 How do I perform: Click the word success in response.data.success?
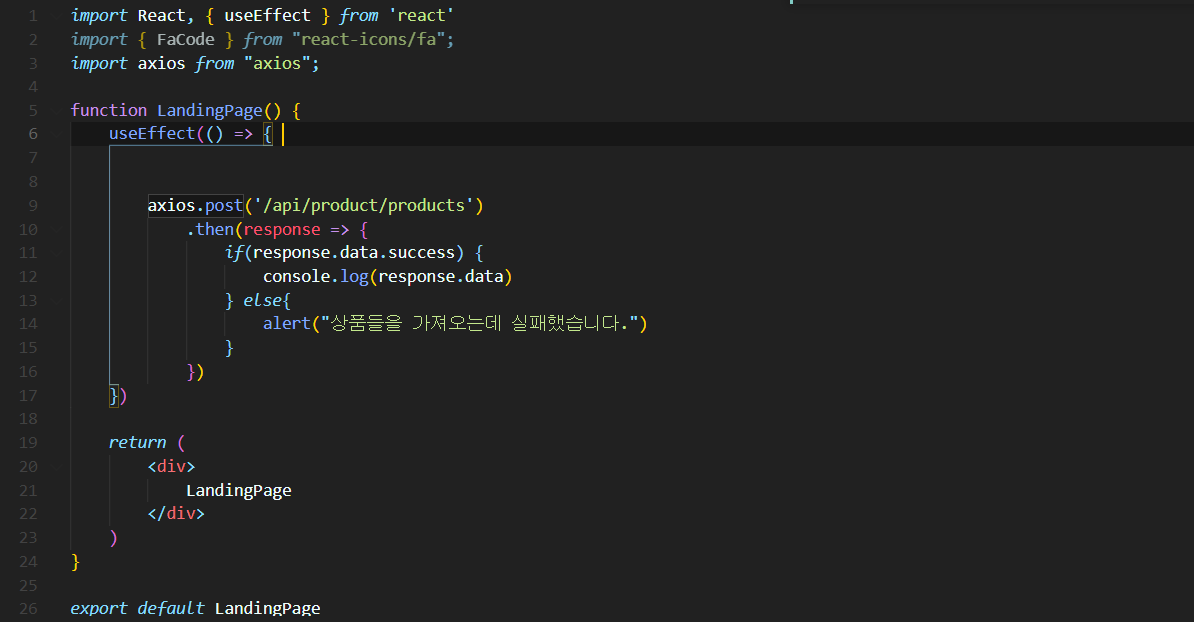tap(421, 253)
